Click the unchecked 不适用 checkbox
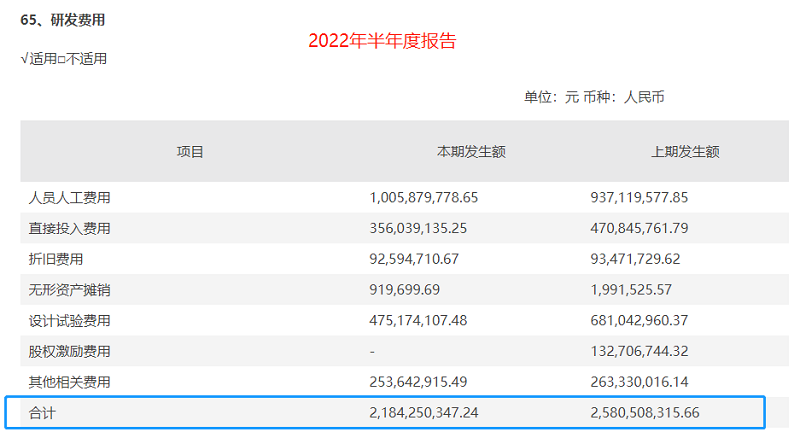800x432 pixels. point(61,59)
